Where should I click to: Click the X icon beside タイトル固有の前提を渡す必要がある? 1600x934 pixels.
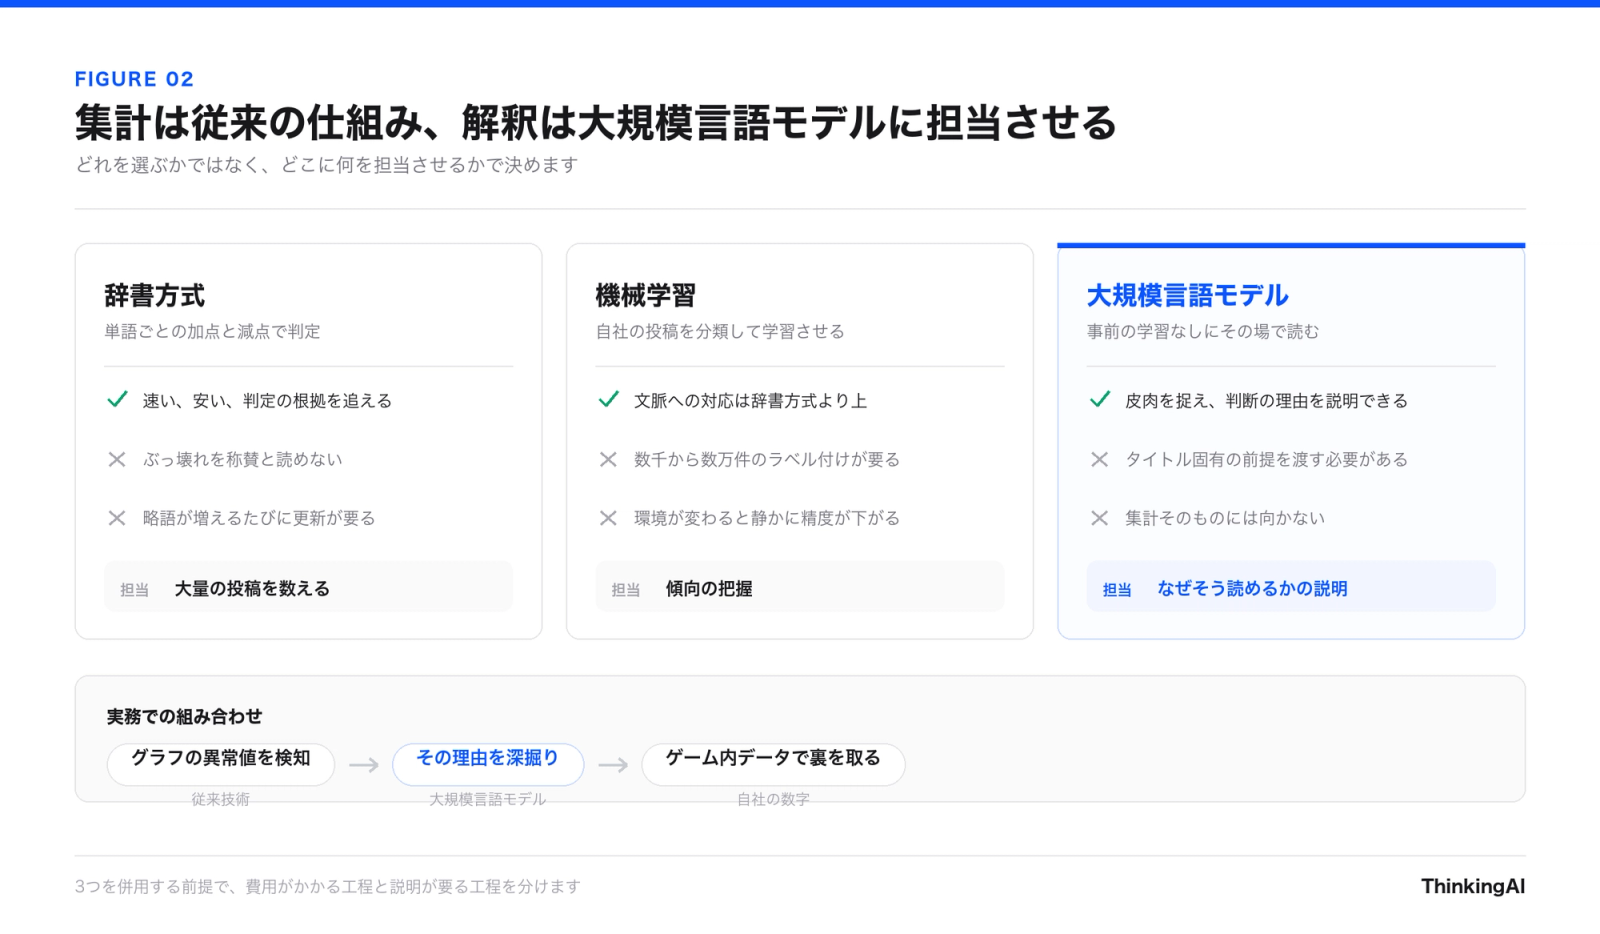coord(1100,459)
